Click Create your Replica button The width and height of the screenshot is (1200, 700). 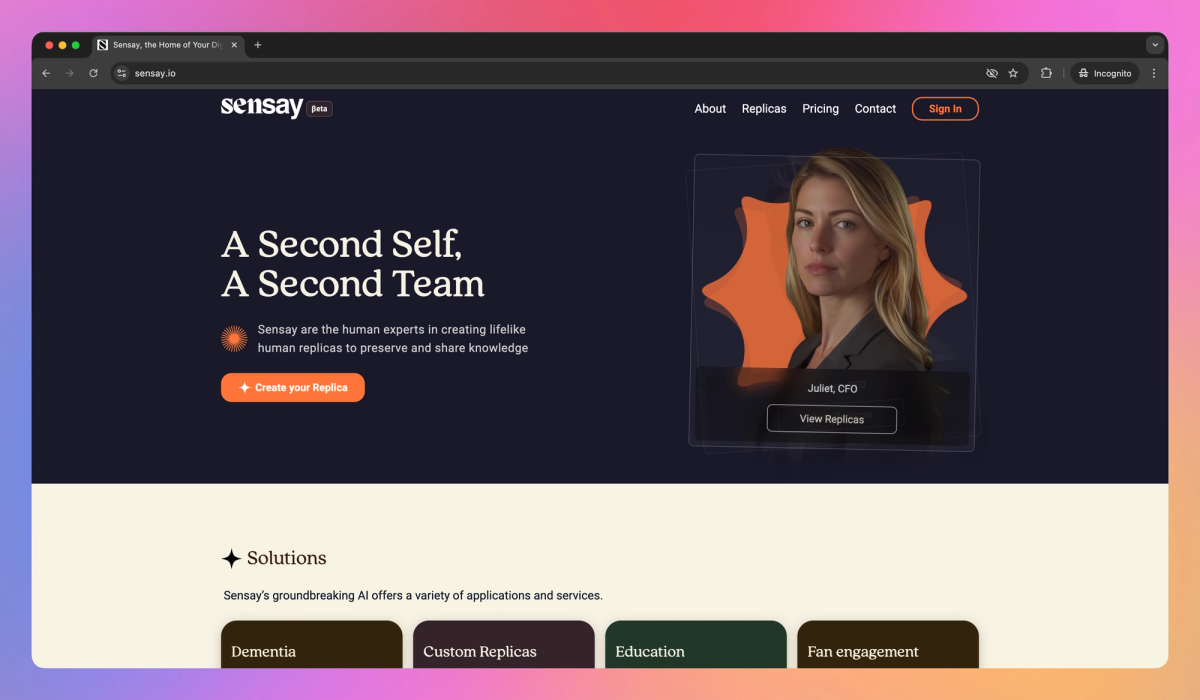(x=293, y=387)
